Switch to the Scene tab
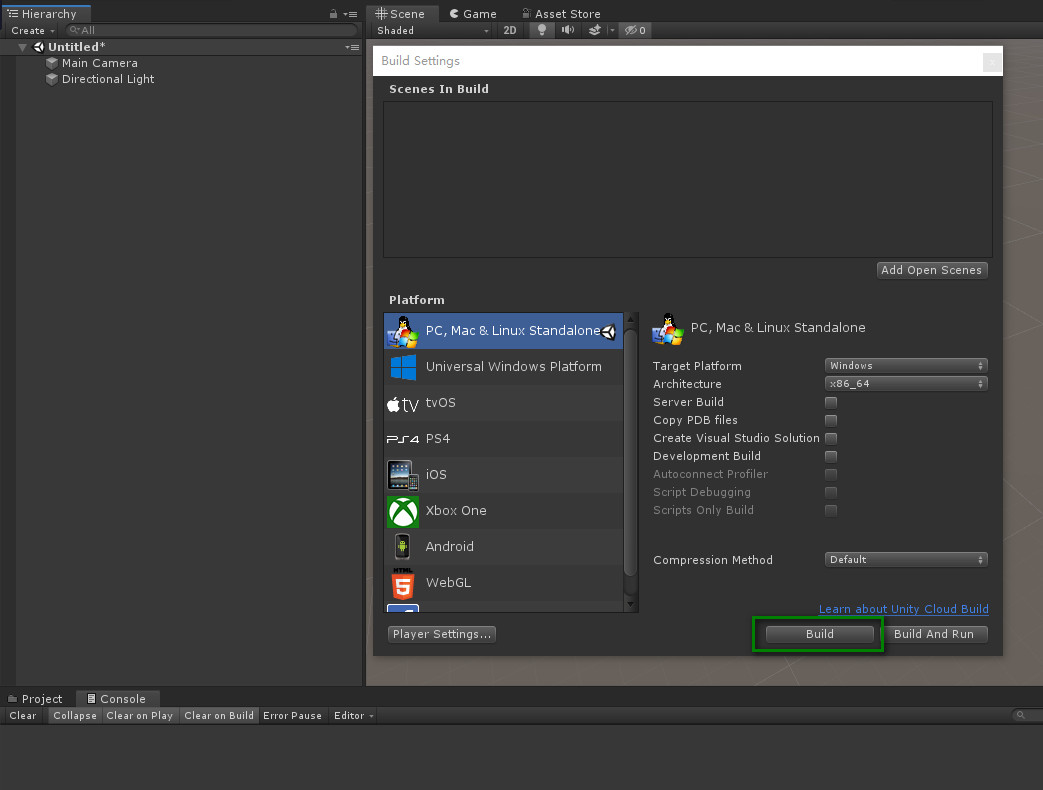 (x=400, y=14)
